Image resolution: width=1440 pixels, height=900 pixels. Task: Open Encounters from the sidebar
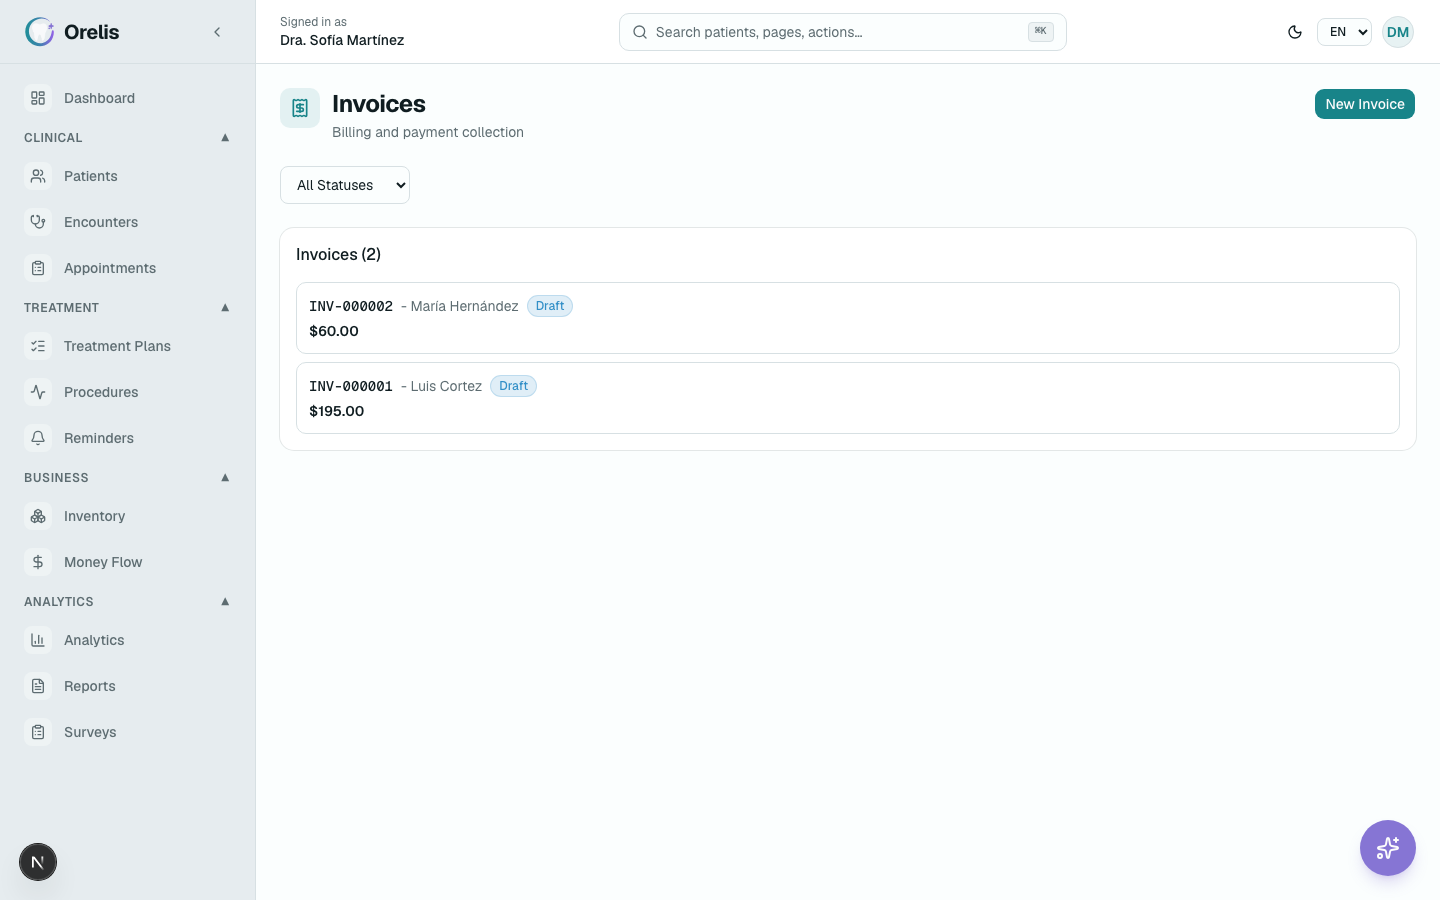(127, 222)
